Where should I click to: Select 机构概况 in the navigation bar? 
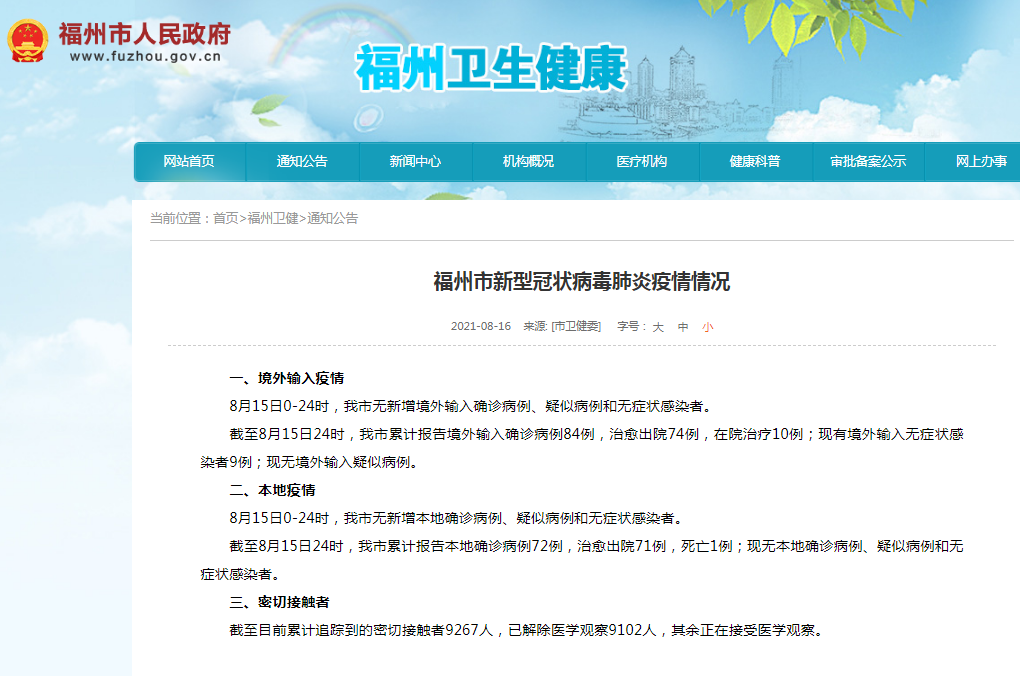[x=528, y=161]
